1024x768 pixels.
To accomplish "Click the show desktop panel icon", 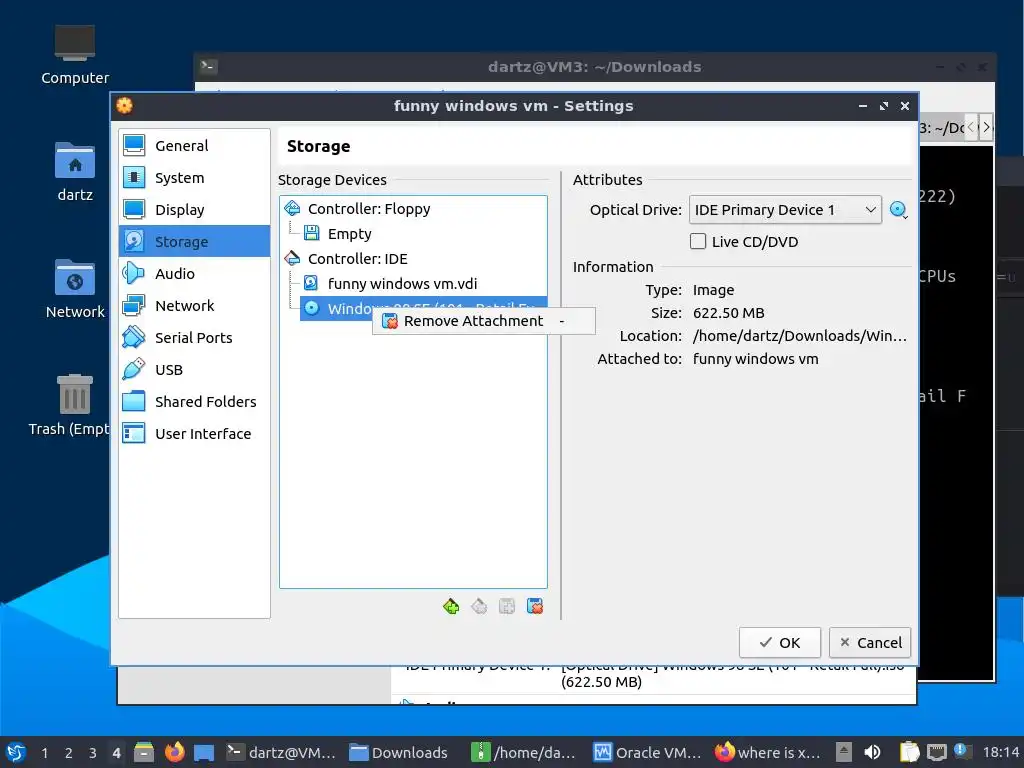I will tap(204, 752).
